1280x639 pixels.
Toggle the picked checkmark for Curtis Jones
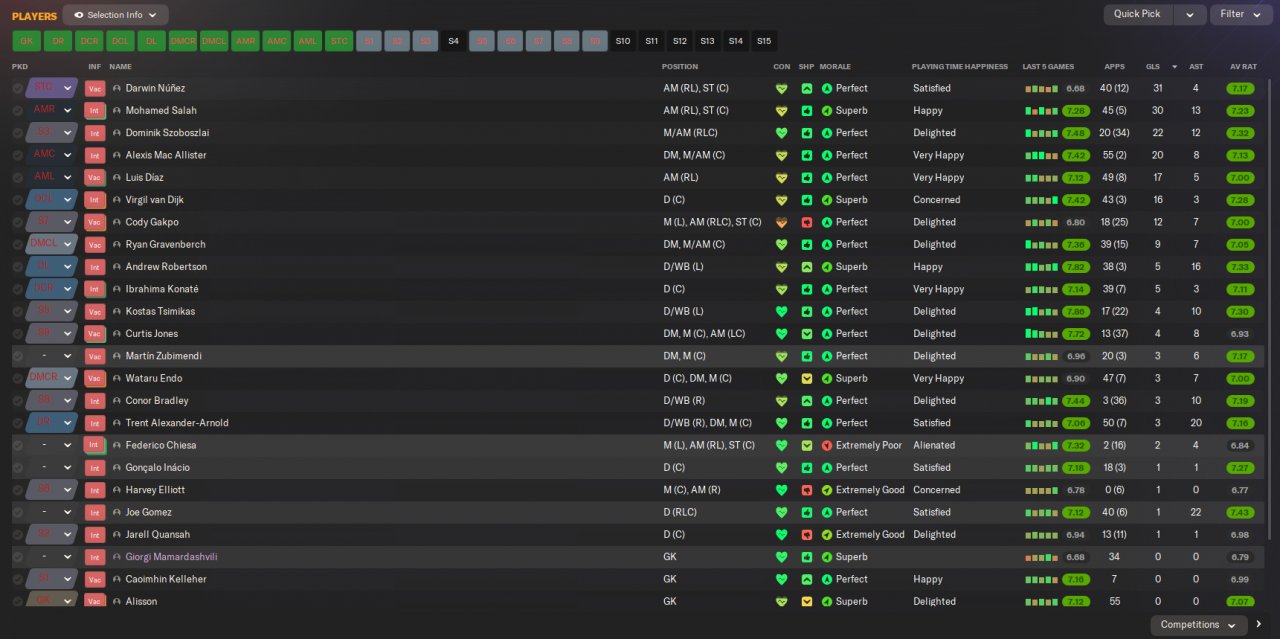(18, 334)
